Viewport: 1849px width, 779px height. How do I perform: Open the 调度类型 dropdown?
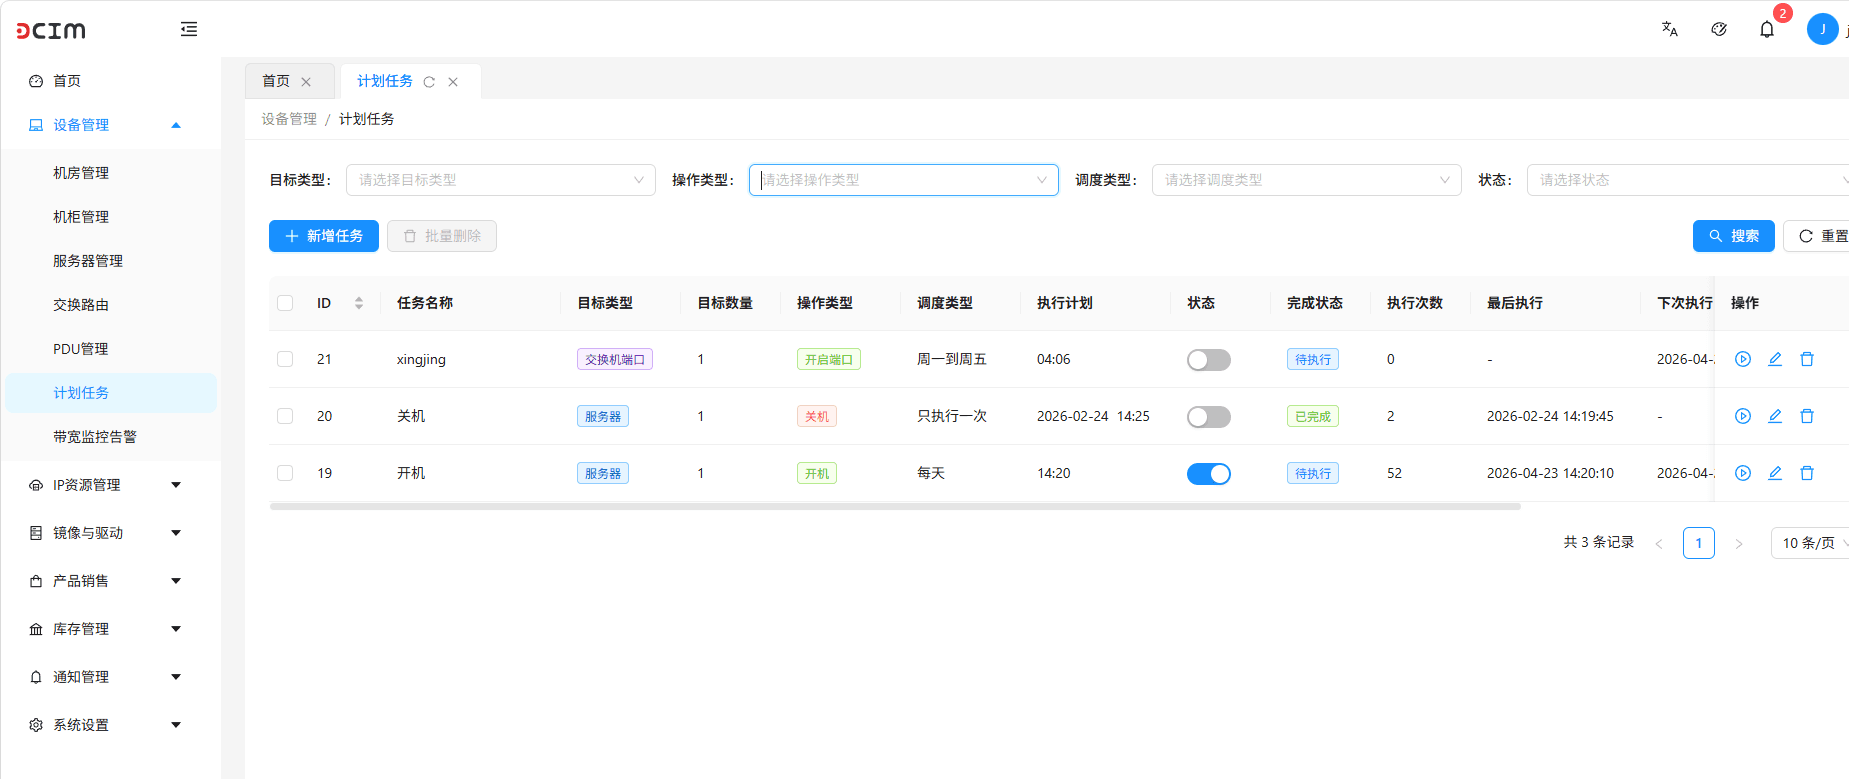click(x=1307, y=180)
